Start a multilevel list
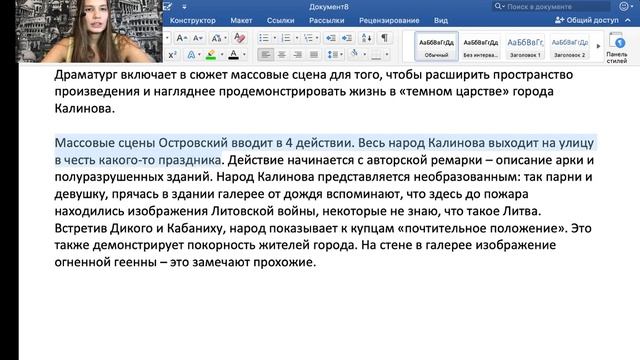This screenshot has height=360, width=640. (308, 38)
